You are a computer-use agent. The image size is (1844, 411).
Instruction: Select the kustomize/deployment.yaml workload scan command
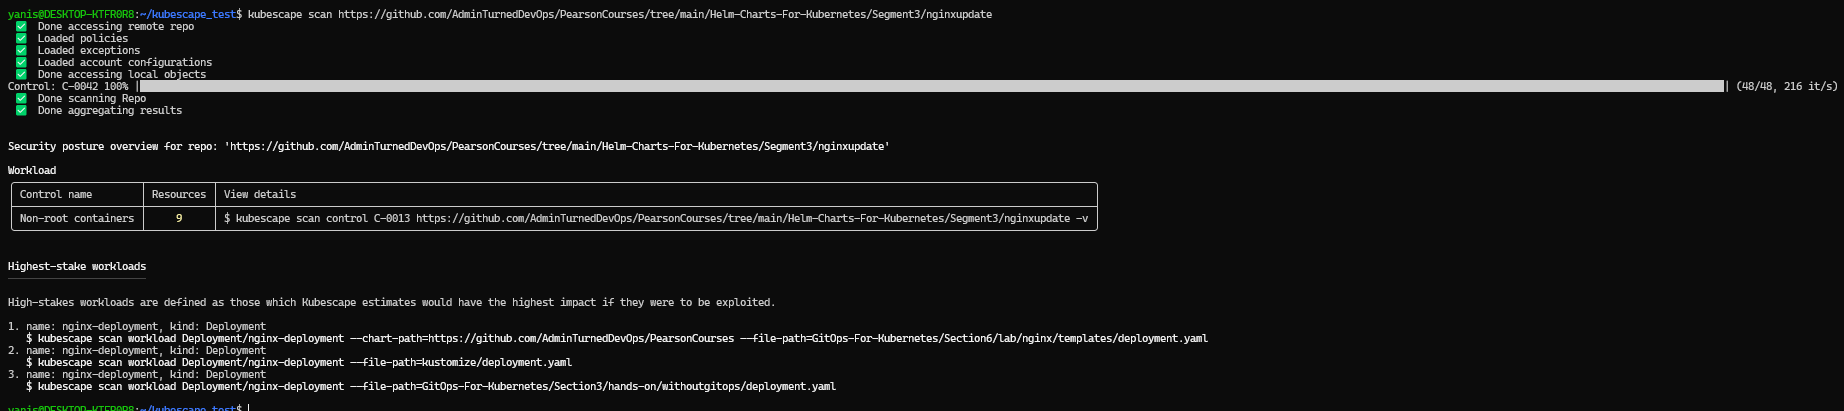pos(299,363)
